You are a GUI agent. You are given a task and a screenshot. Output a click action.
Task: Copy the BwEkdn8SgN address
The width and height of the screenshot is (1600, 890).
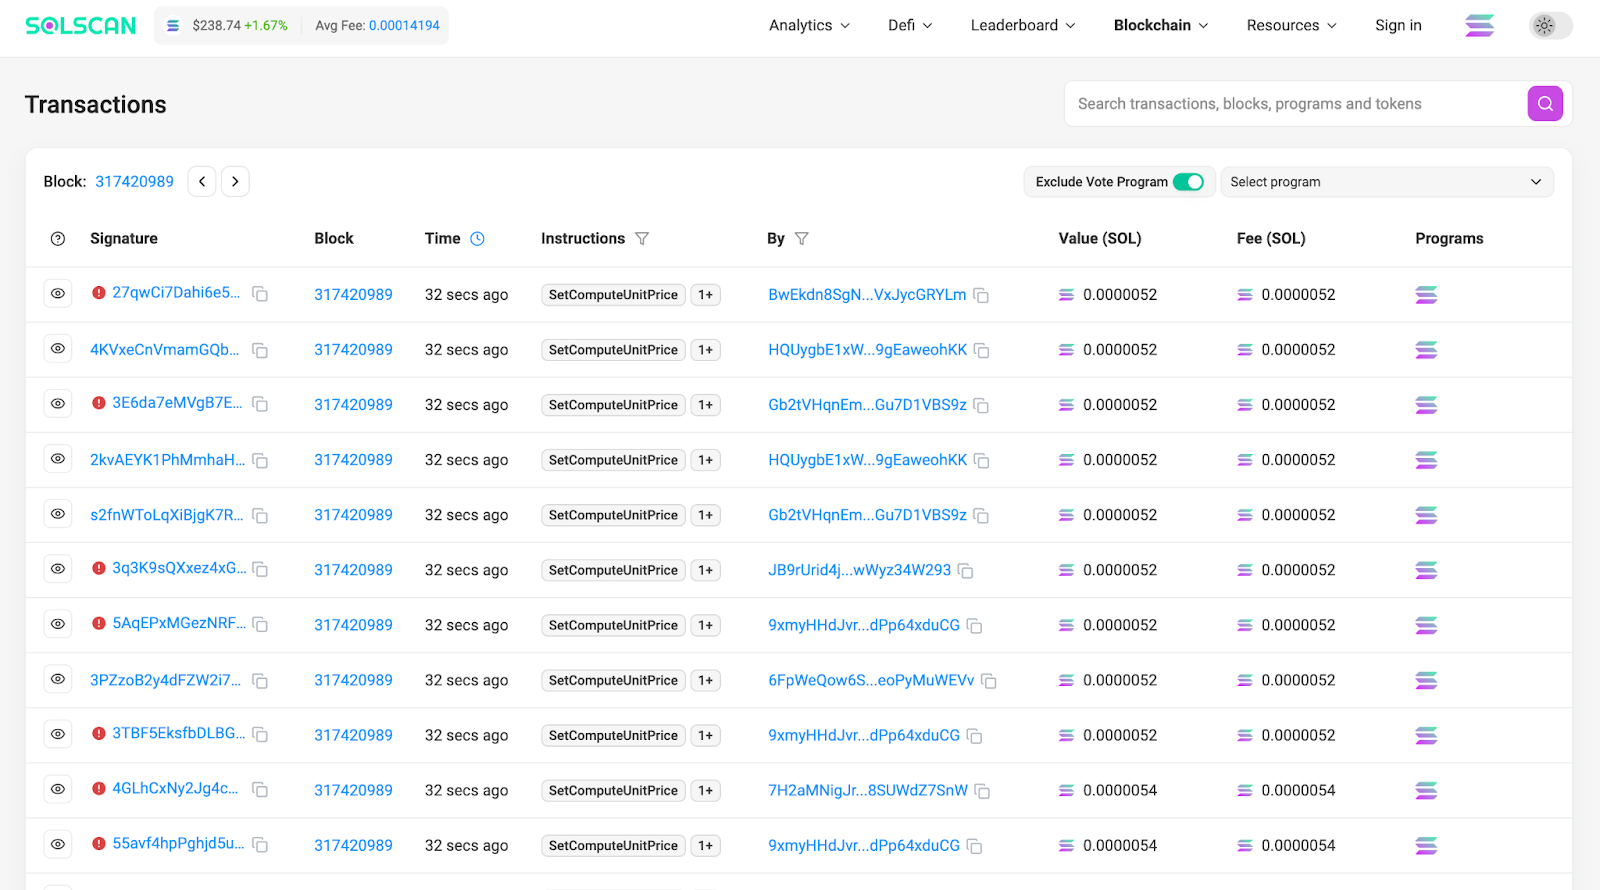coord(981,296)
